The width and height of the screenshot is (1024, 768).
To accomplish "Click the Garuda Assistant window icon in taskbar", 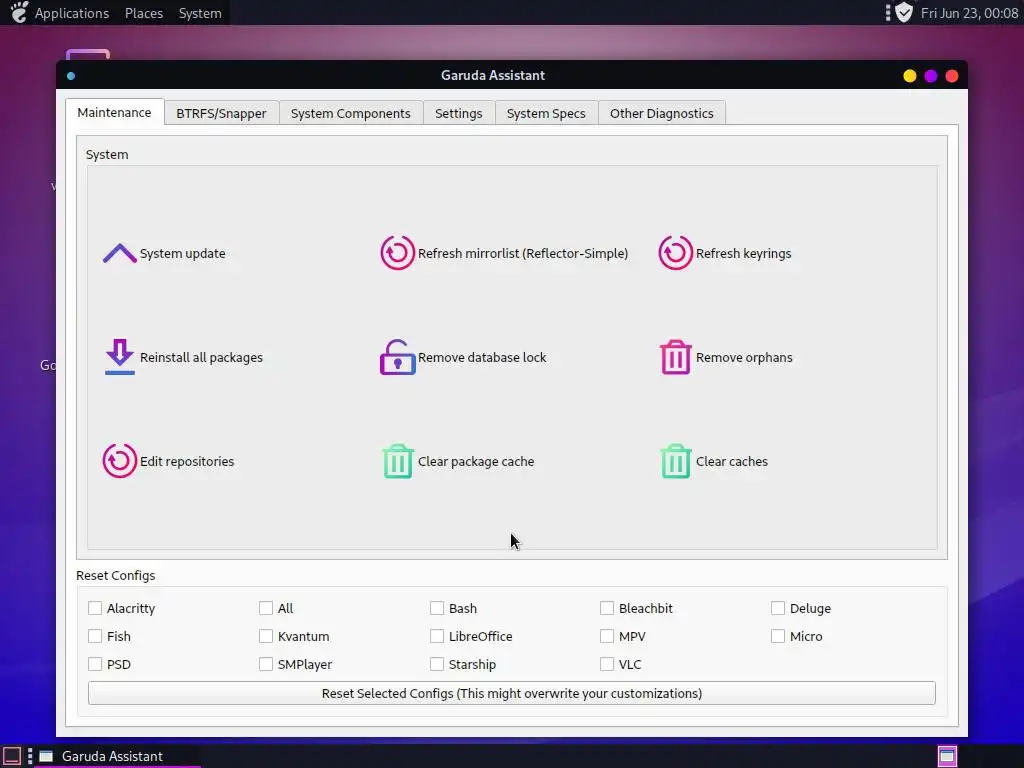I will (46, 756).
